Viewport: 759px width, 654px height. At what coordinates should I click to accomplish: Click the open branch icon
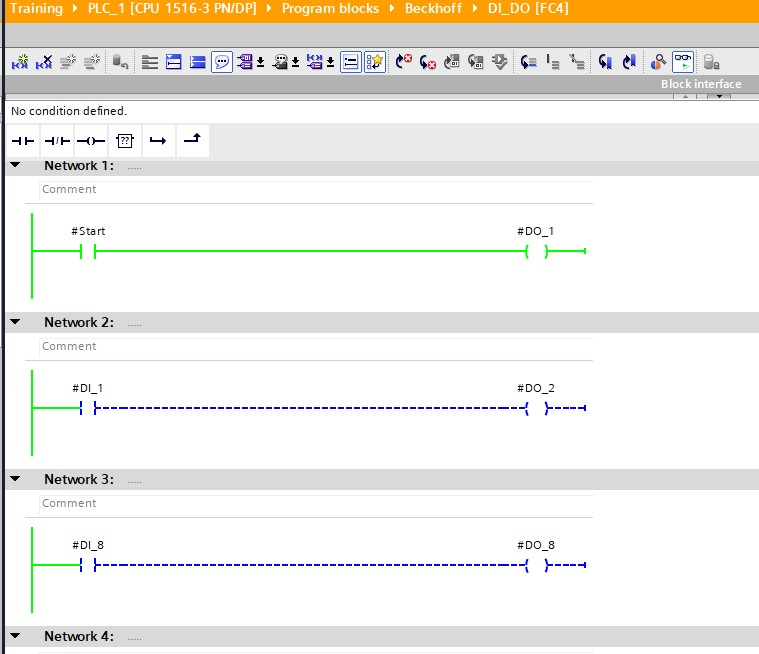click(x=158, y=141)
